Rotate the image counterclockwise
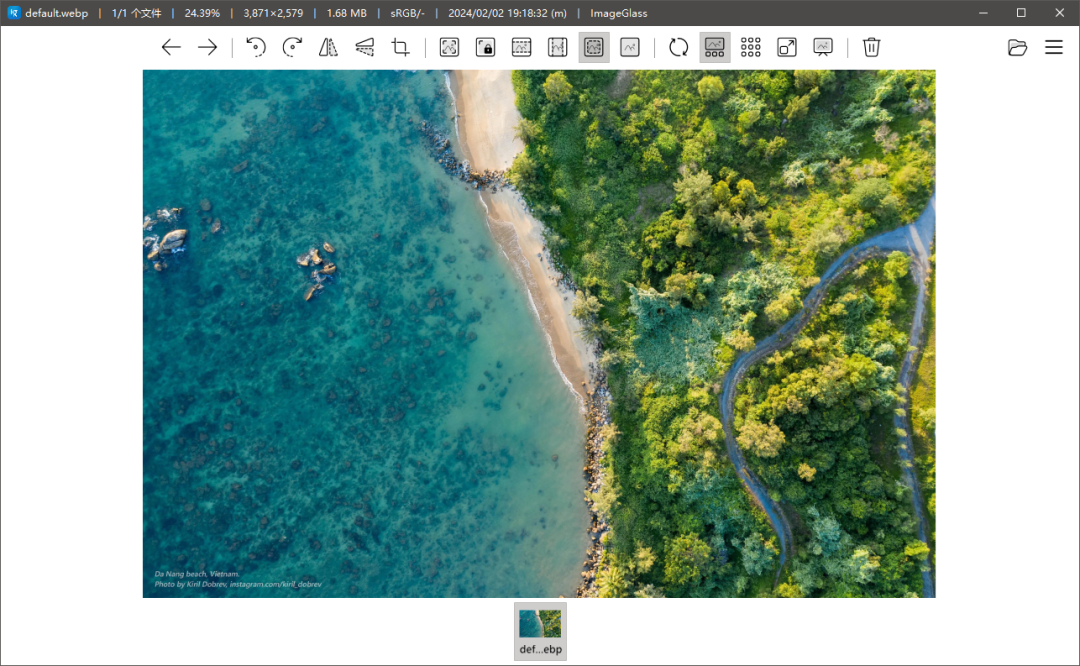 (x=256, y=47)
